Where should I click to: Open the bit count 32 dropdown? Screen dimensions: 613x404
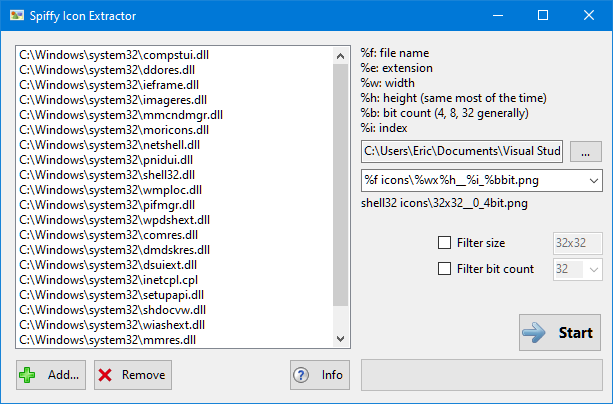pyautogui.click(x=593, y=269)
